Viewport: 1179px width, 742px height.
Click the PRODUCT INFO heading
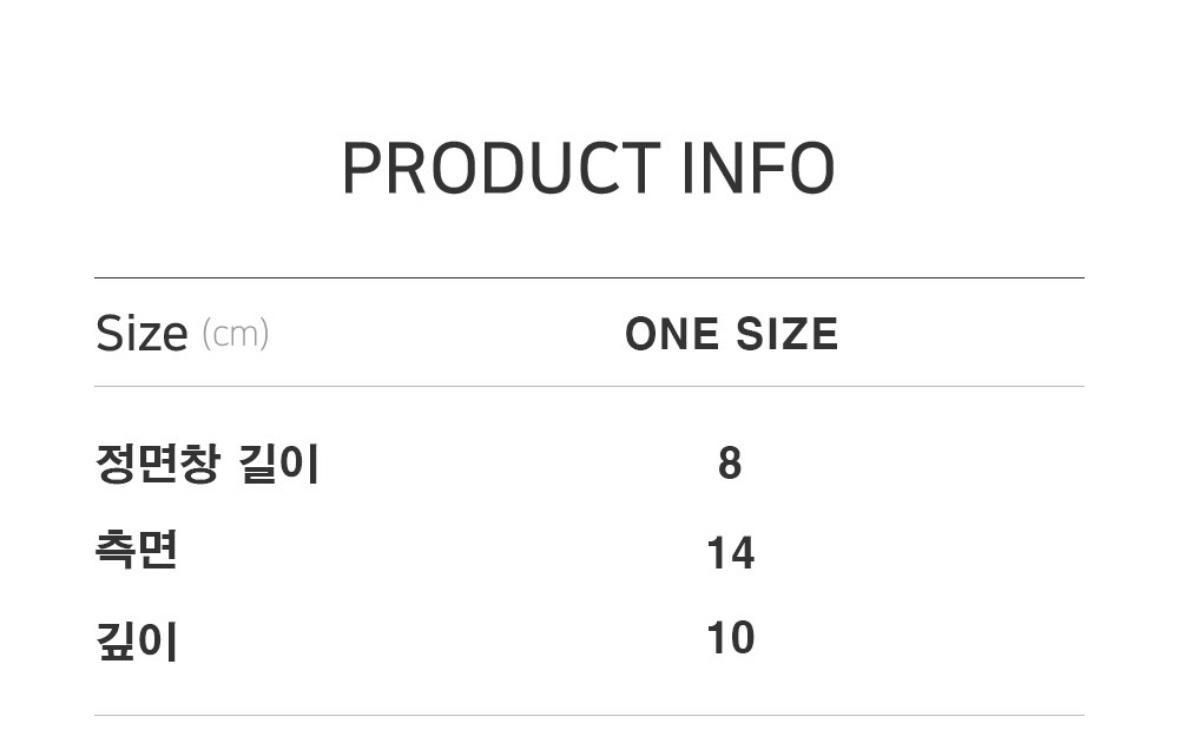point(589,168)
